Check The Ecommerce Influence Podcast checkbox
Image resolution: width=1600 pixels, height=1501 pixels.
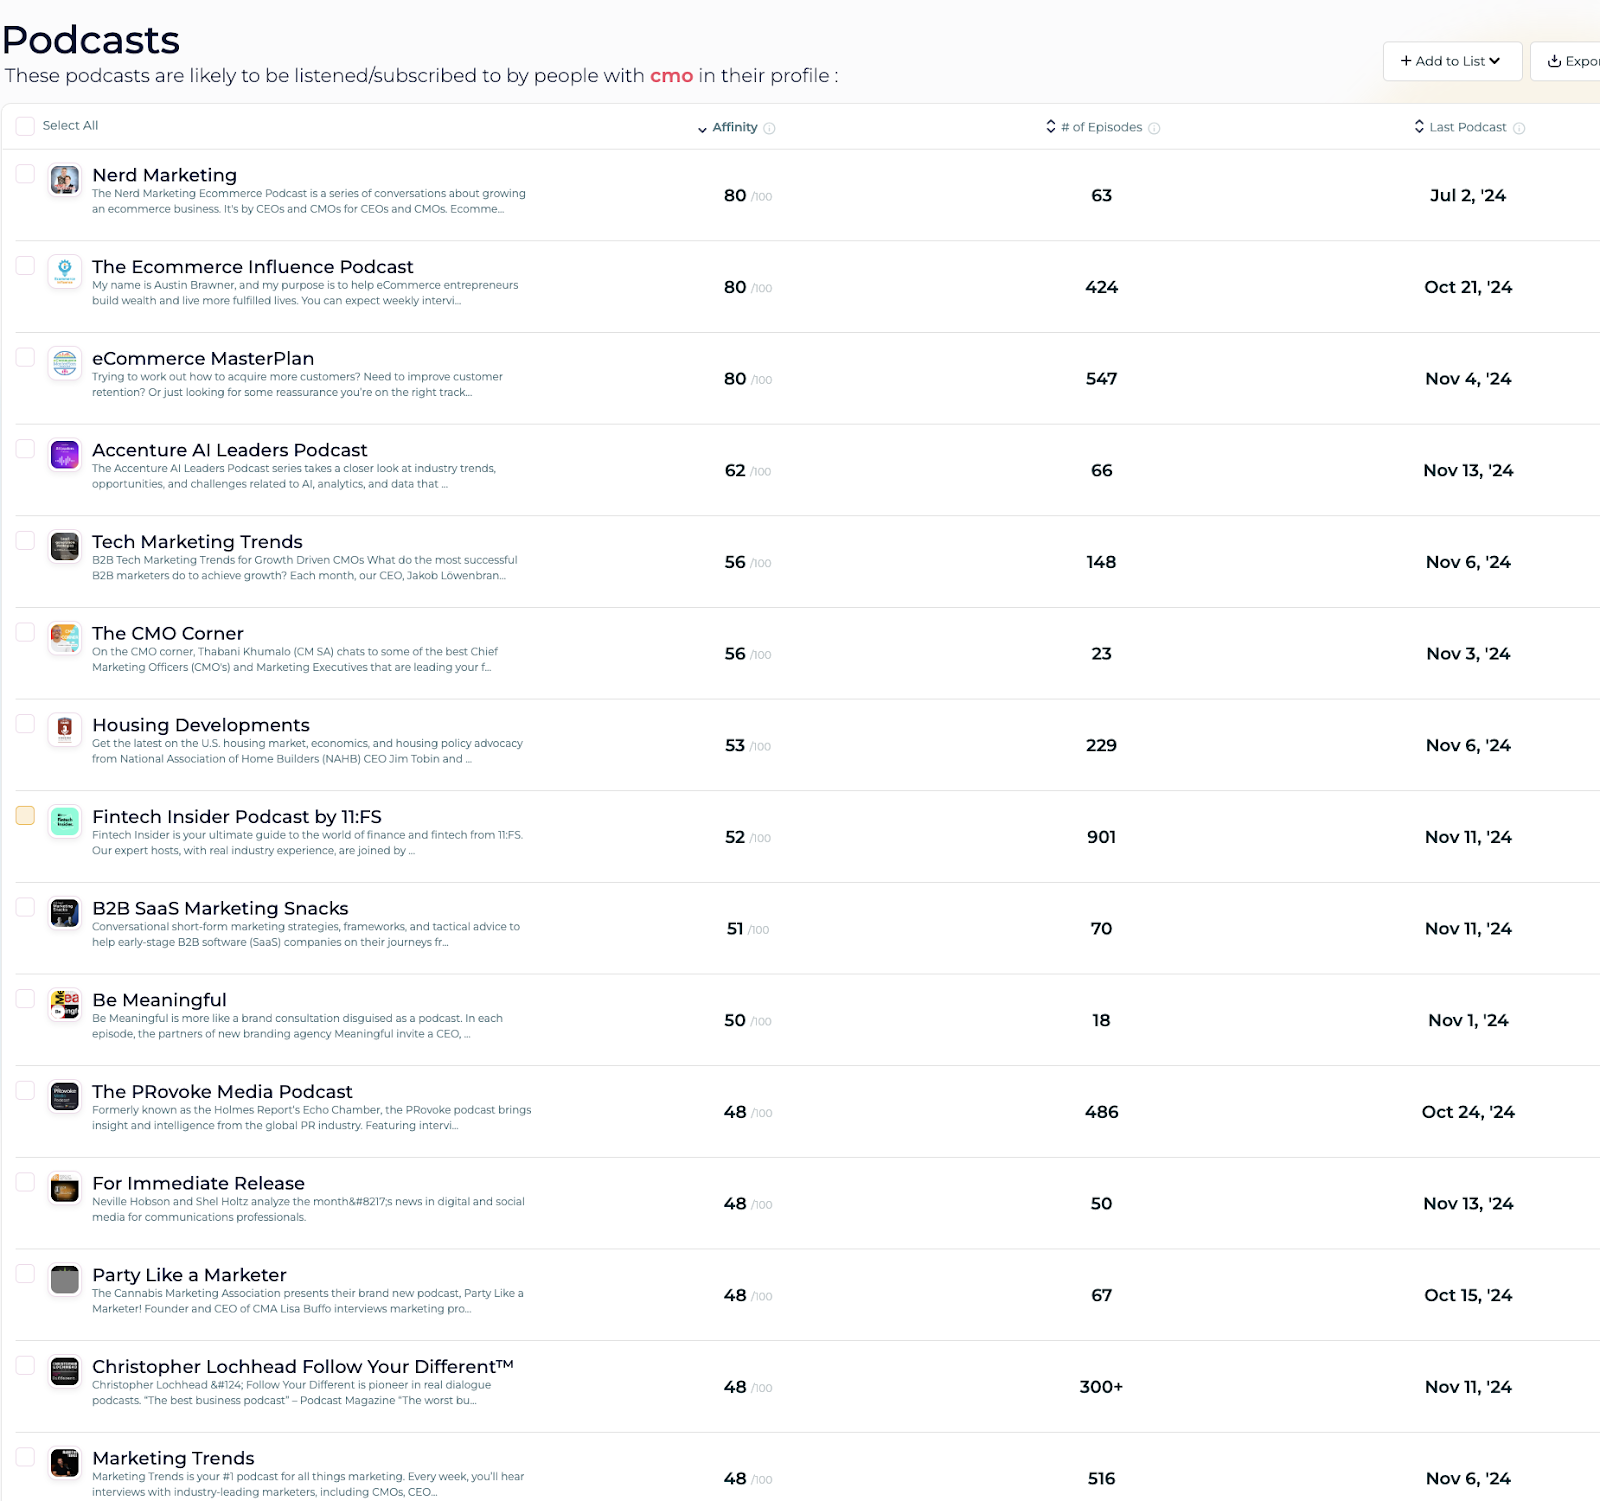(25, 265)
